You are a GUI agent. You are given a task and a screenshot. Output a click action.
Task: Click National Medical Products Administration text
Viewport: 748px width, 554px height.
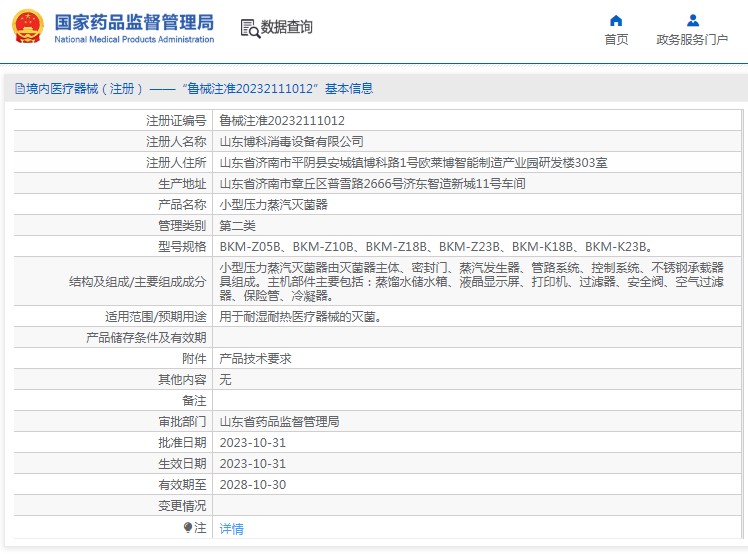[134, 39]
